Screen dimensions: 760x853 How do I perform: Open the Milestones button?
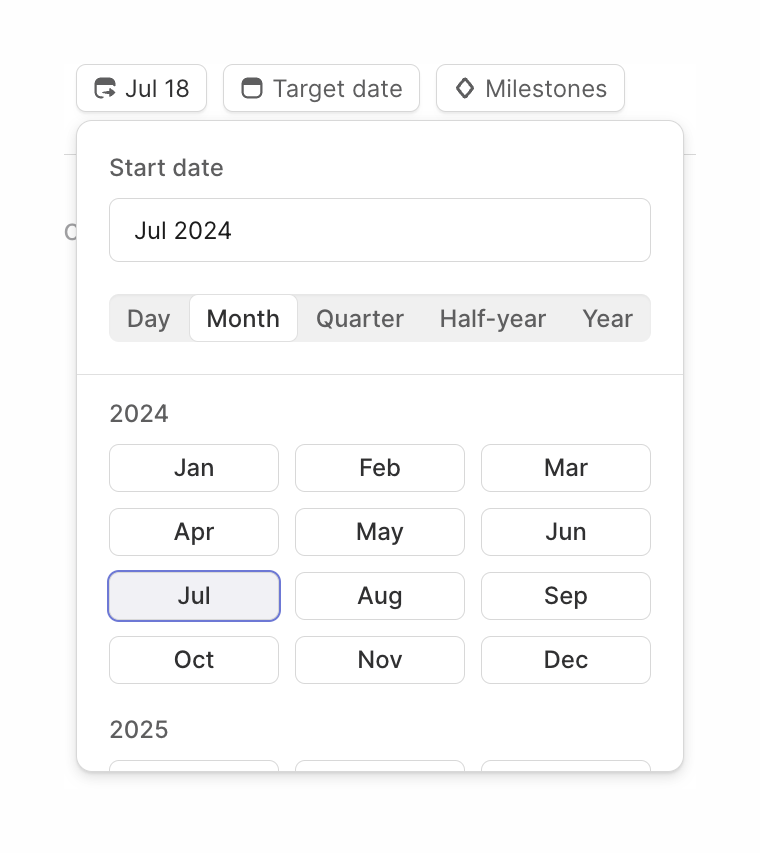530,88
